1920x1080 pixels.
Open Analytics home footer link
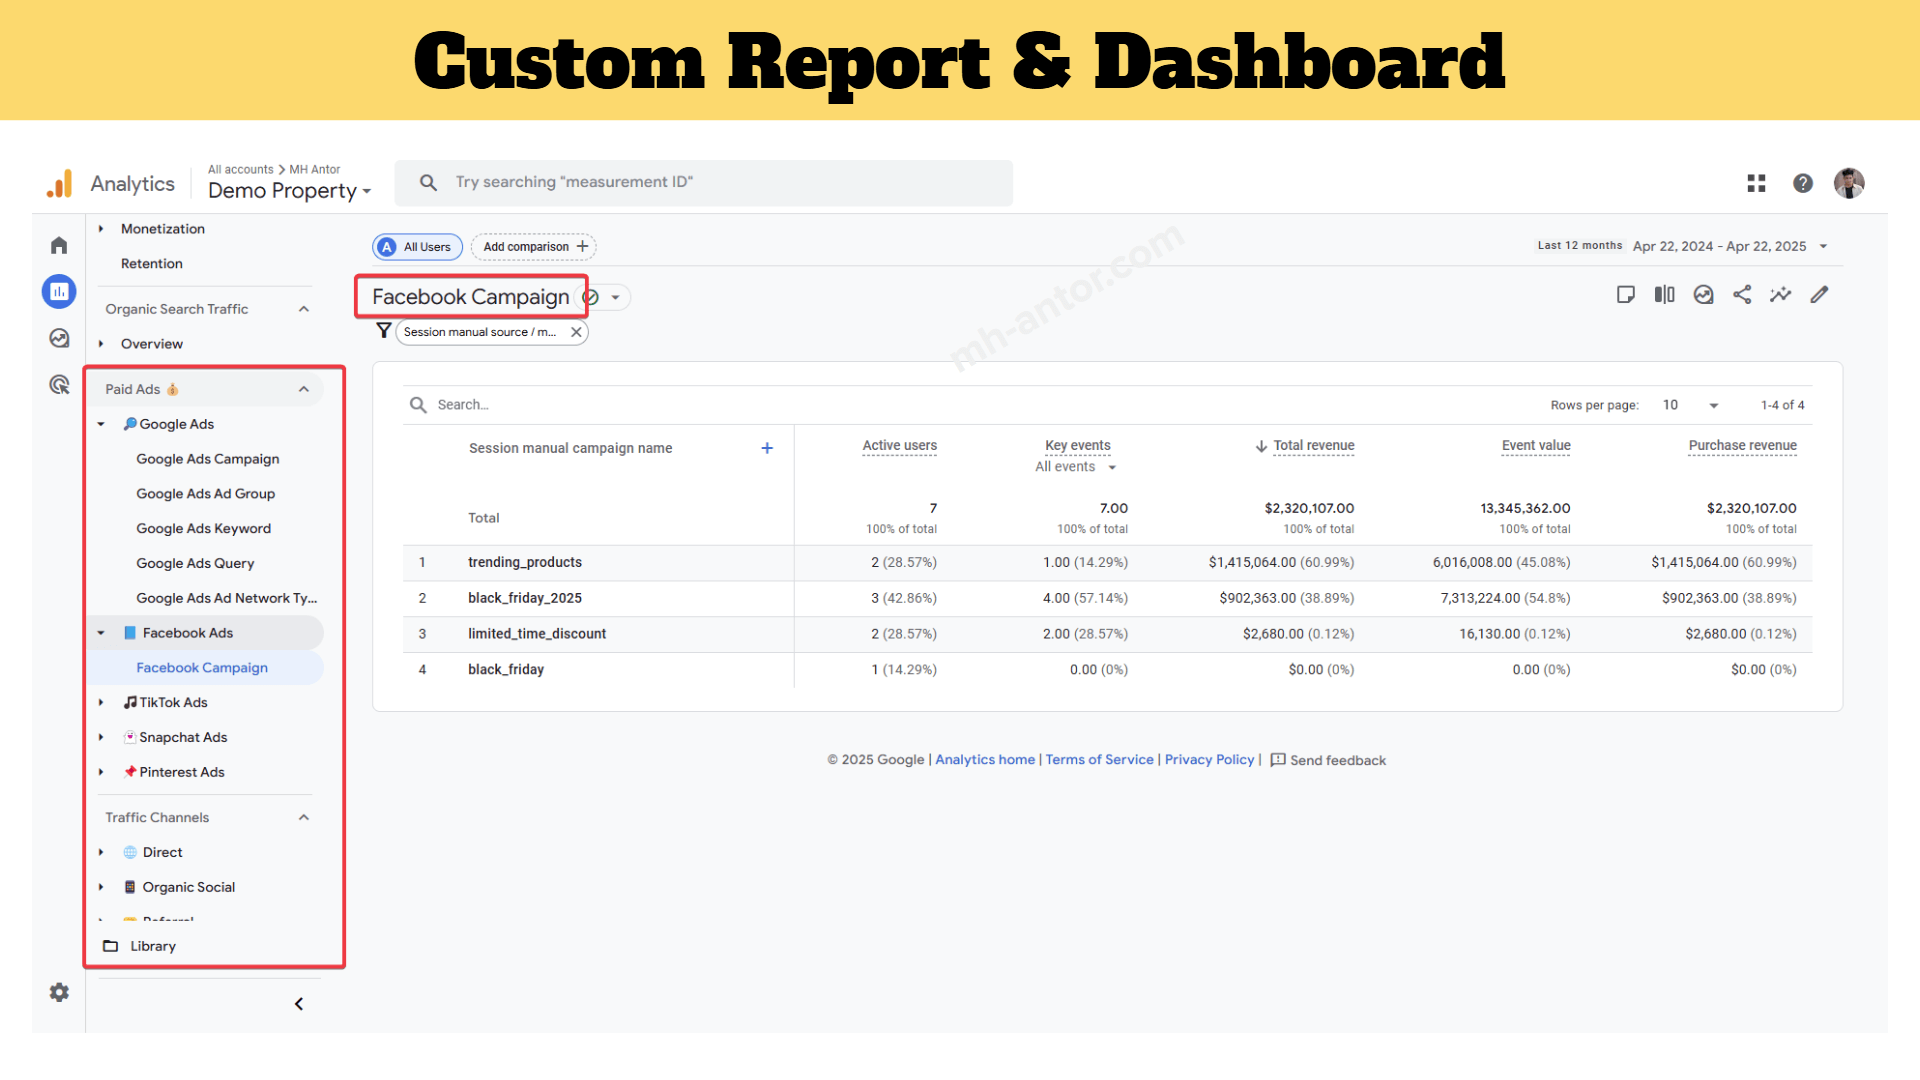(985, 760)
